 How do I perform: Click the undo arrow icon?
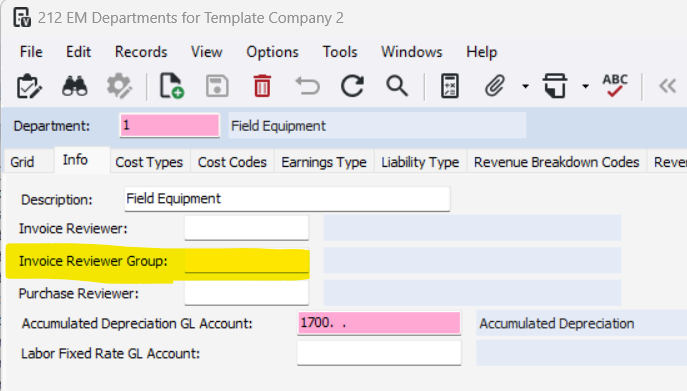coord(308,86)
